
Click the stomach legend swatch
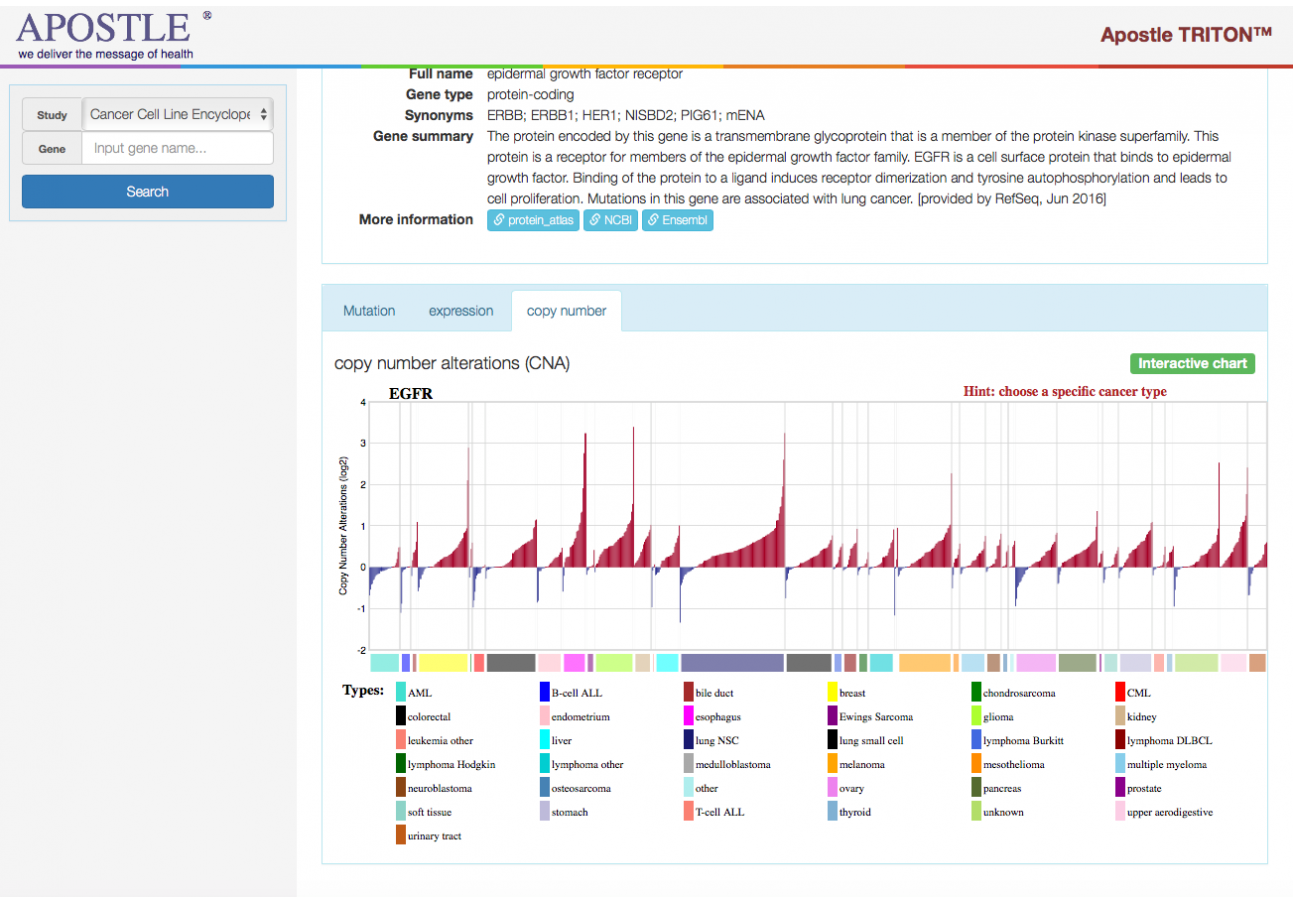tap(545, 812)
